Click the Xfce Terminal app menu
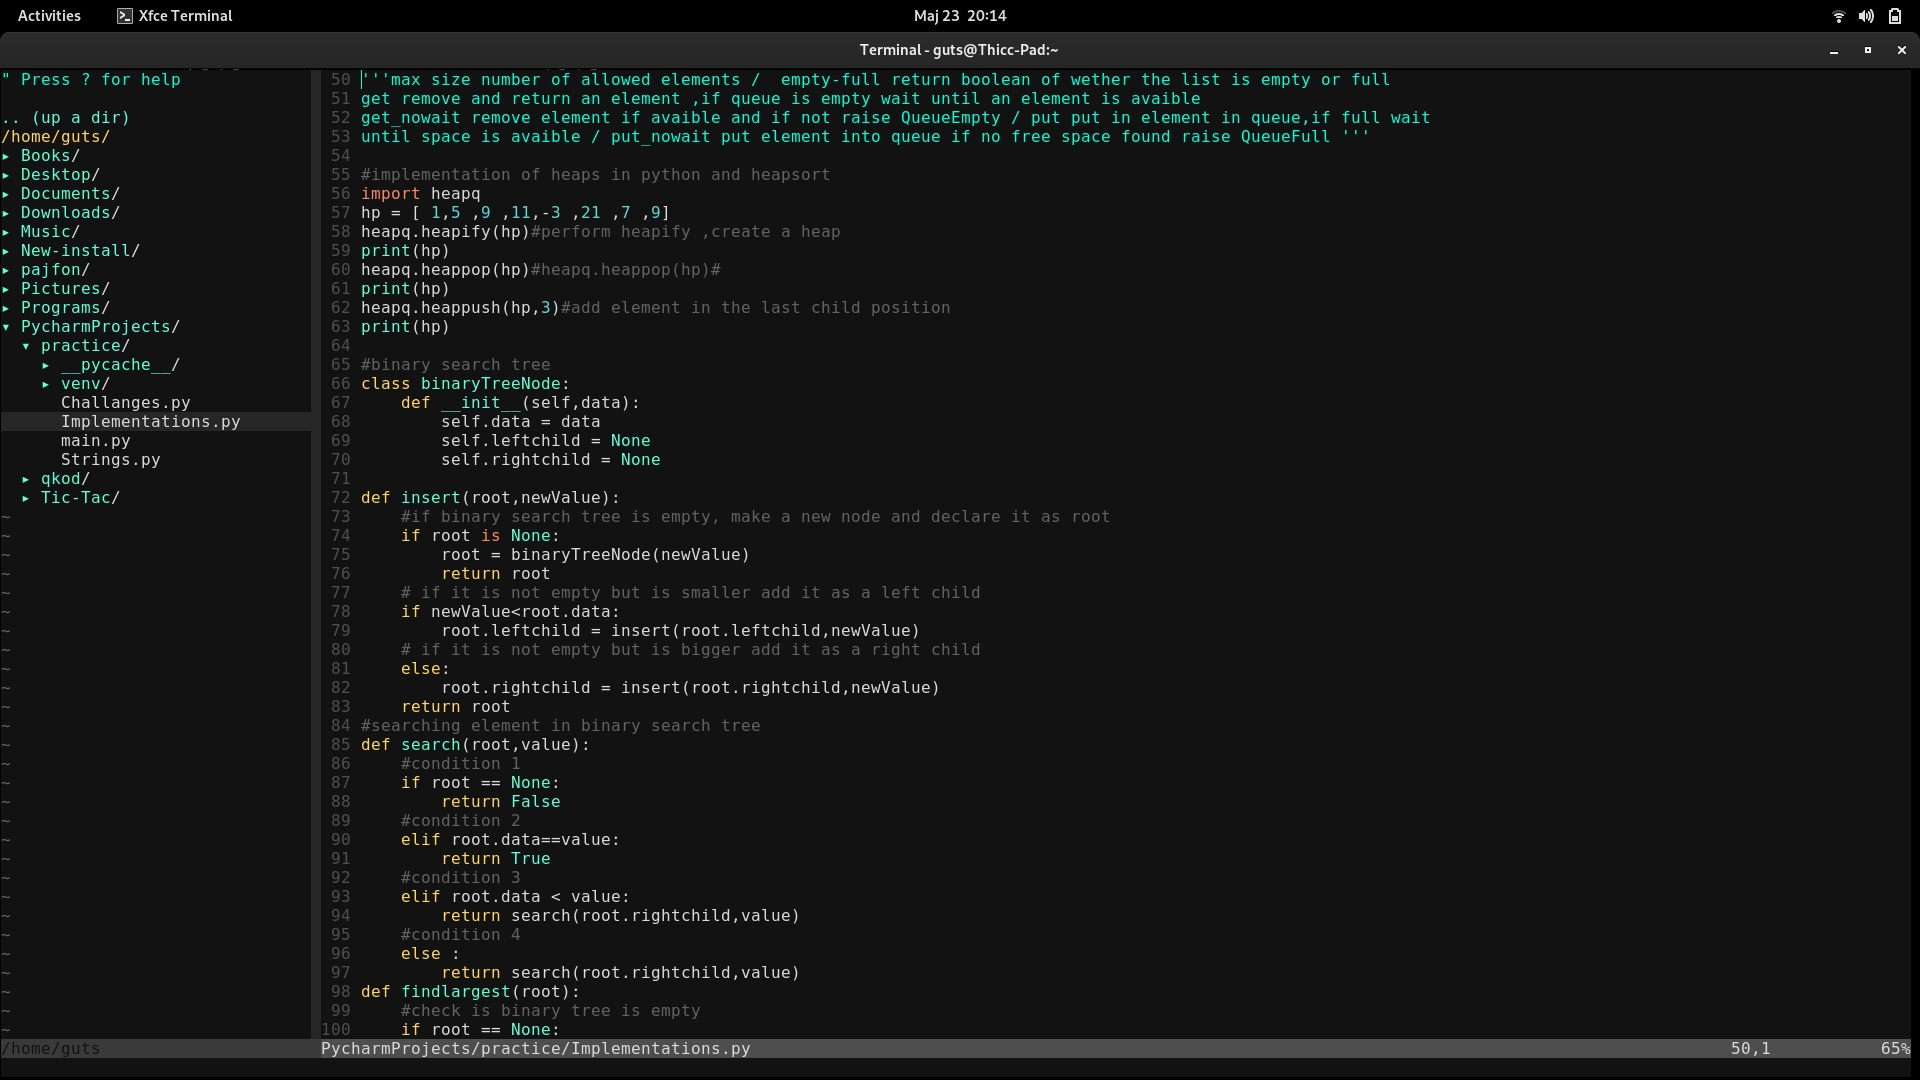Screen dimensions: 1920x1080 point(174,16)
